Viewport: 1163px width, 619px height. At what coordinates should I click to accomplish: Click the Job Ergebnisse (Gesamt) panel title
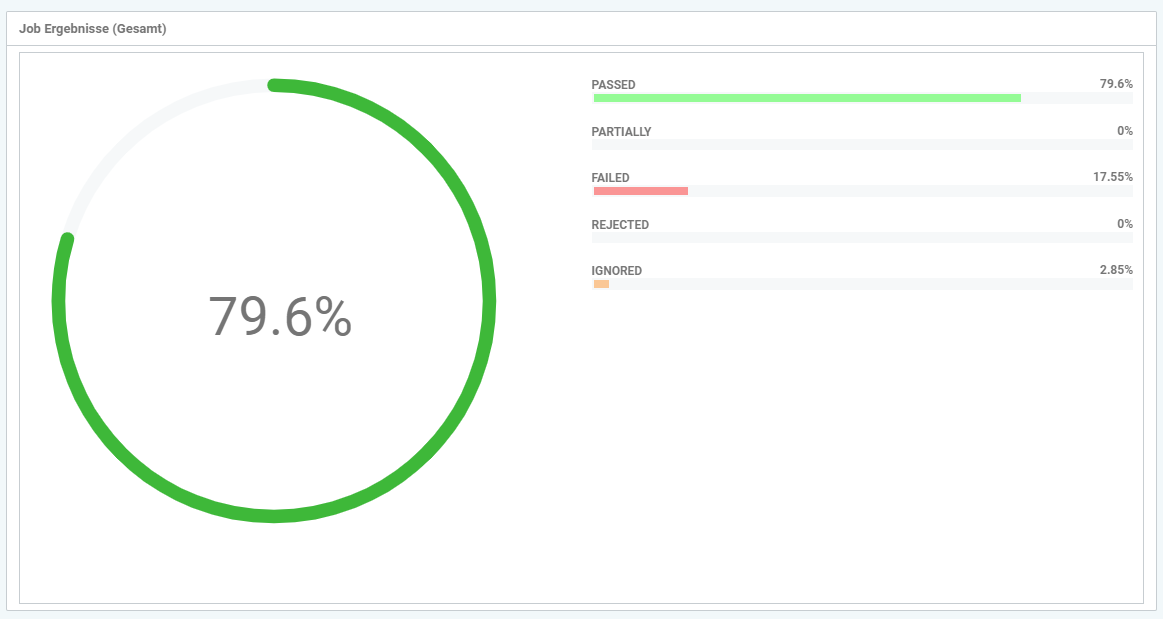point(92,29)
